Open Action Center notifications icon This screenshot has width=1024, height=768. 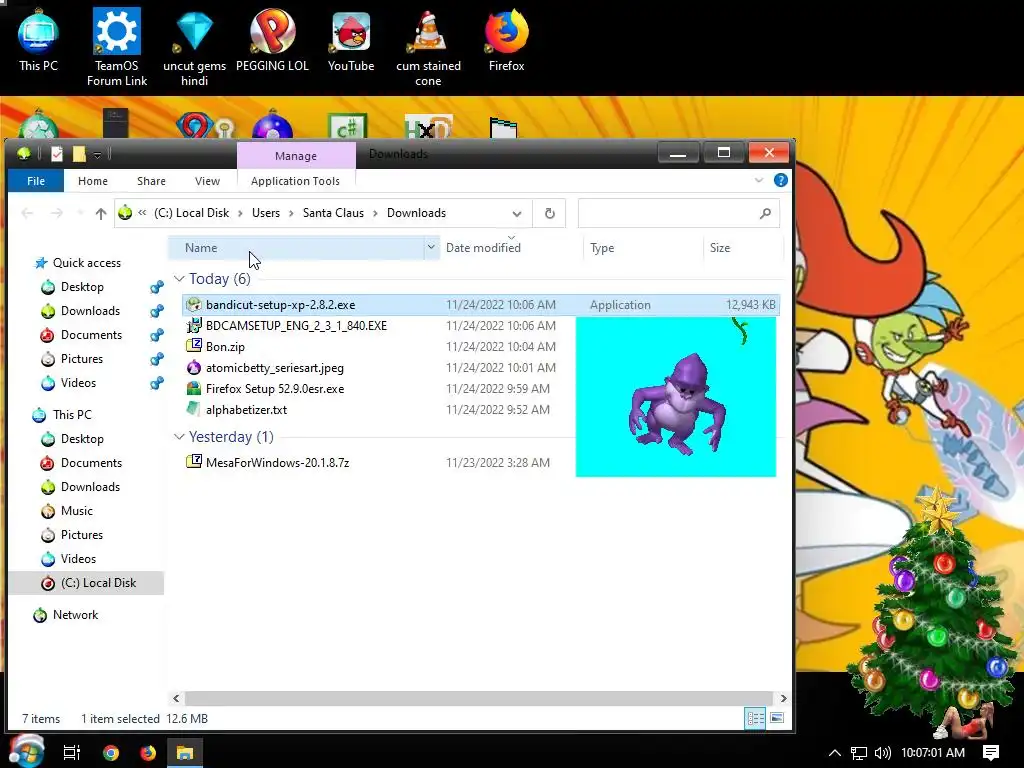991,753
